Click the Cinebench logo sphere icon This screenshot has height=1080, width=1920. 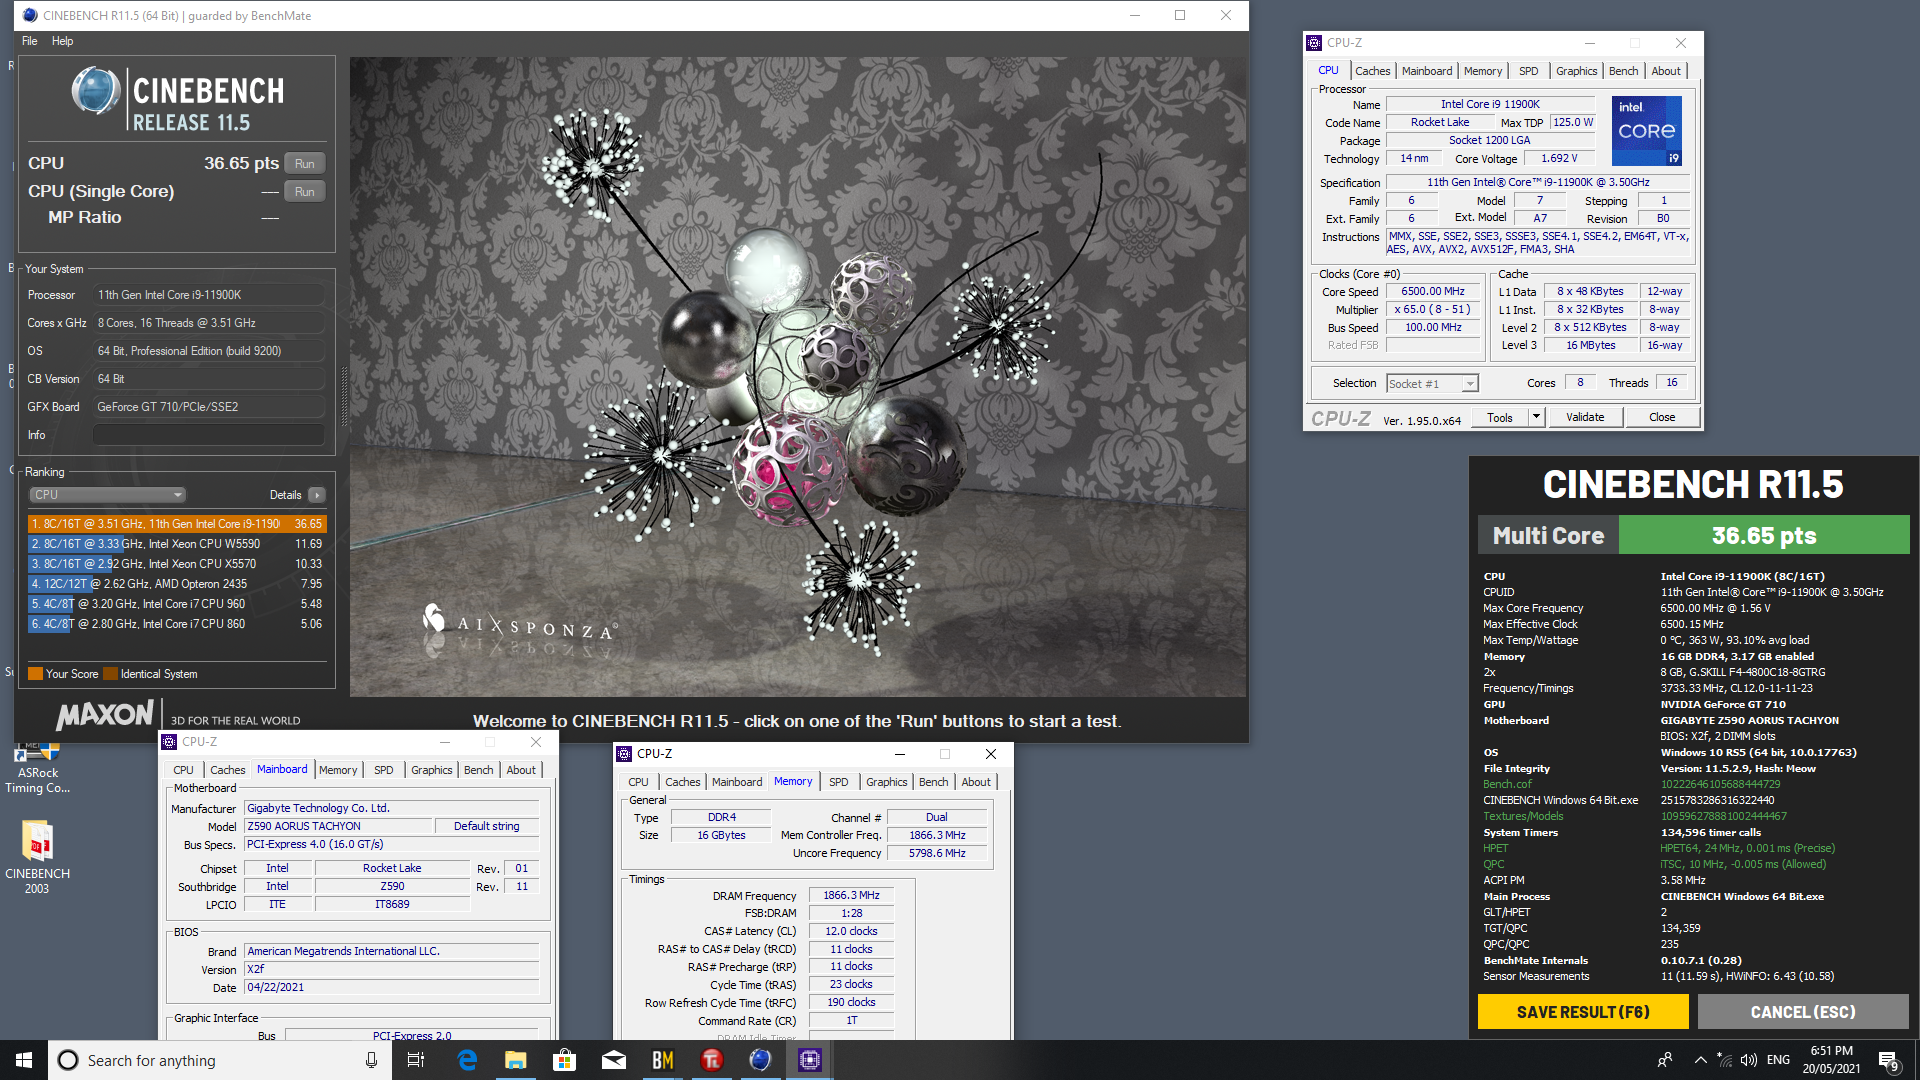point(96,91)
